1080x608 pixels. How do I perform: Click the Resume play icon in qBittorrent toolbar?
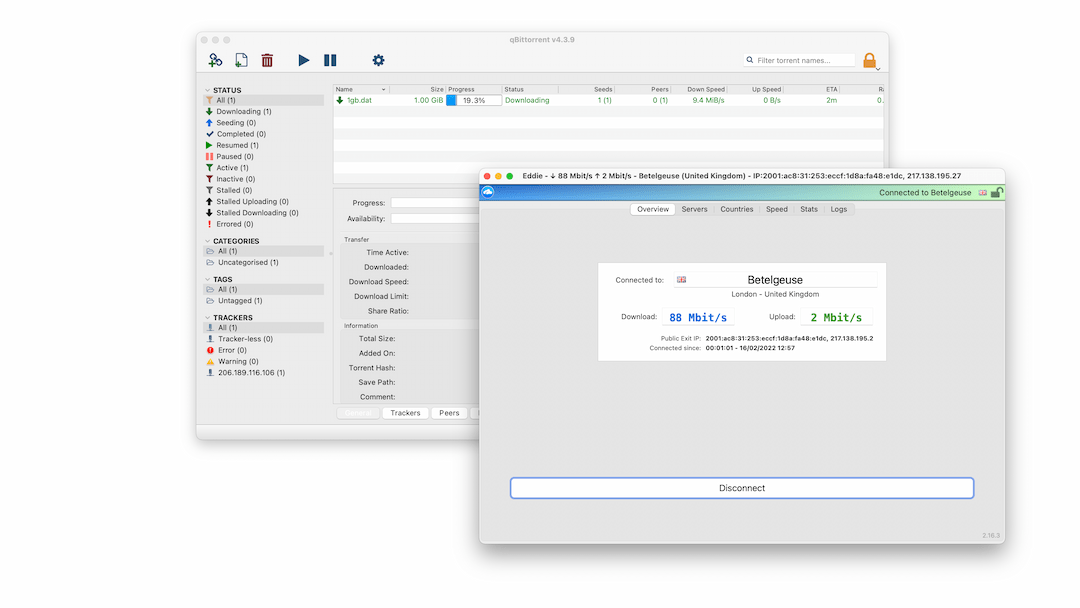pyautogui.click(x=304, y=61)
